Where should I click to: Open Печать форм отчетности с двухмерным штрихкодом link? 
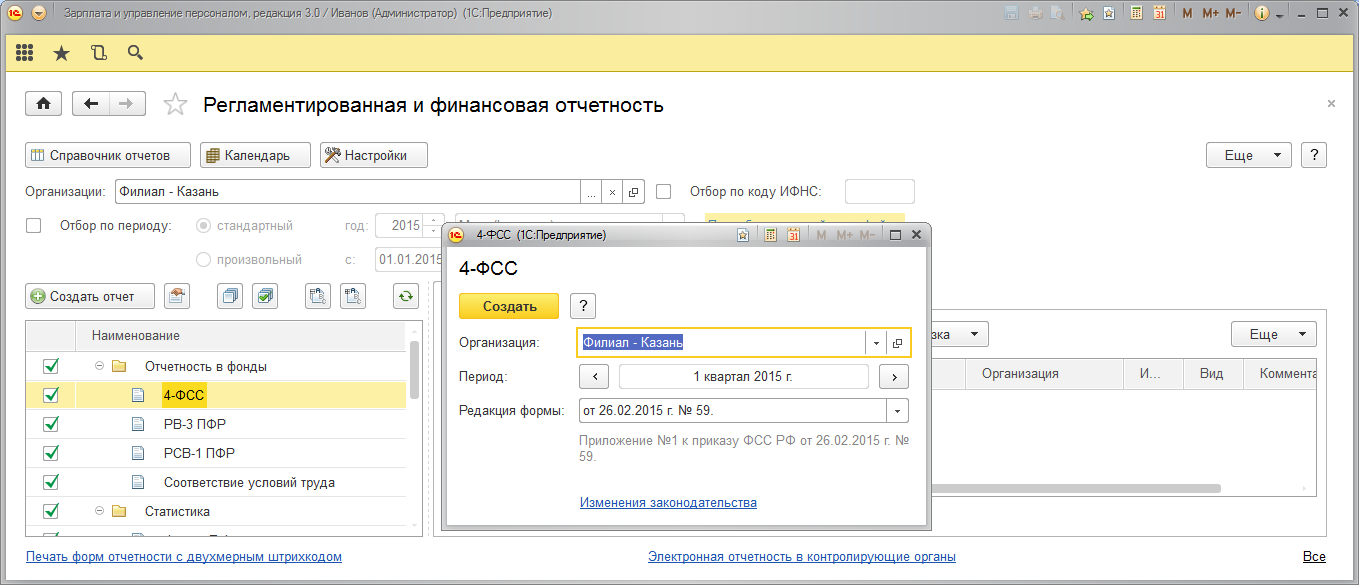[184, 556]
